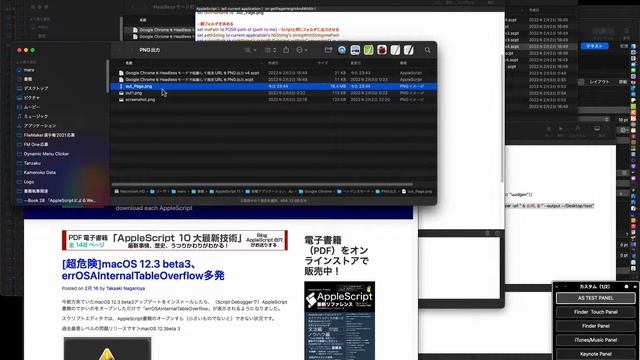The height and width of the screenshot is (360, 640).
Task: Click the run triangle in background script editor
Action: (x=561, y=129)
